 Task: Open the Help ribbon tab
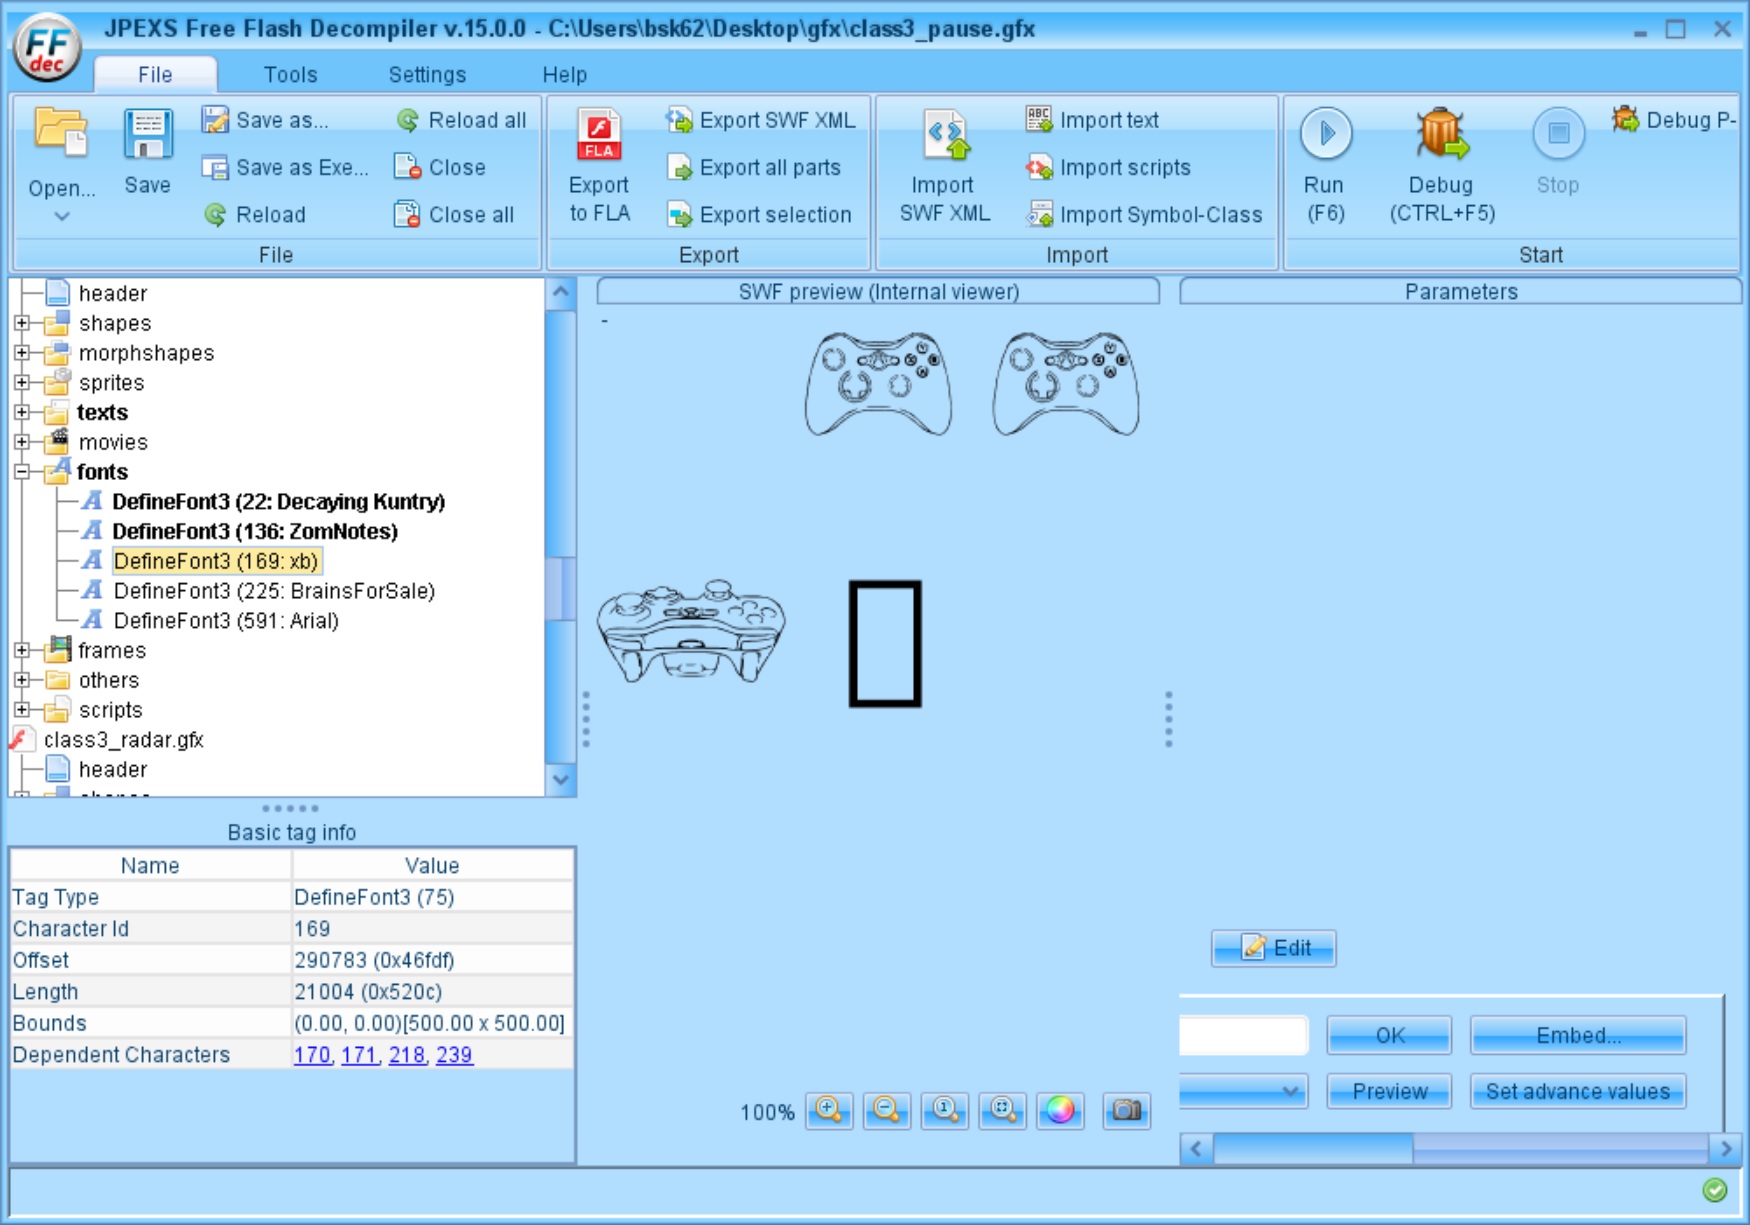[564, 75]
